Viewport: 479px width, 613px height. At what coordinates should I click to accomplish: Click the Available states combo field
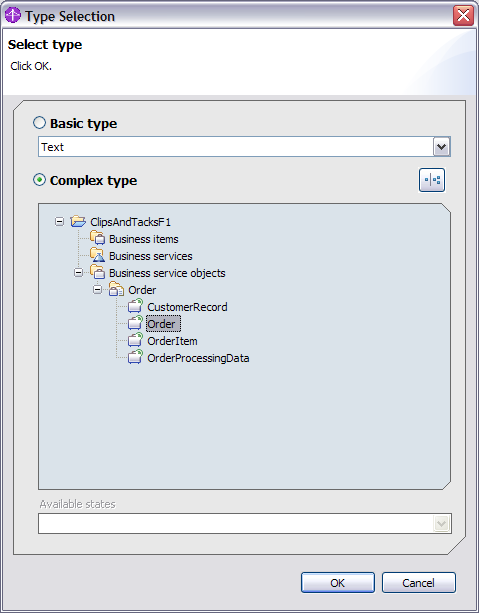click(x=245, y=523)
